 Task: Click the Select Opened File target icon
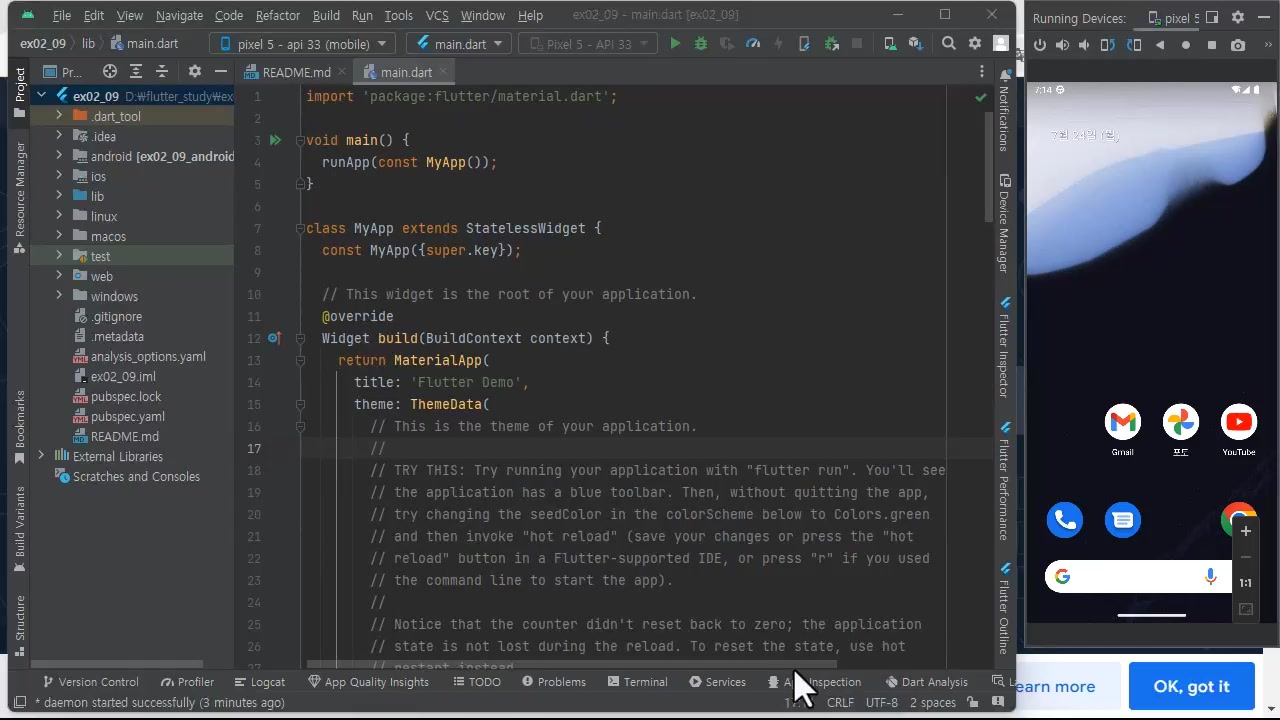[110, 72]
